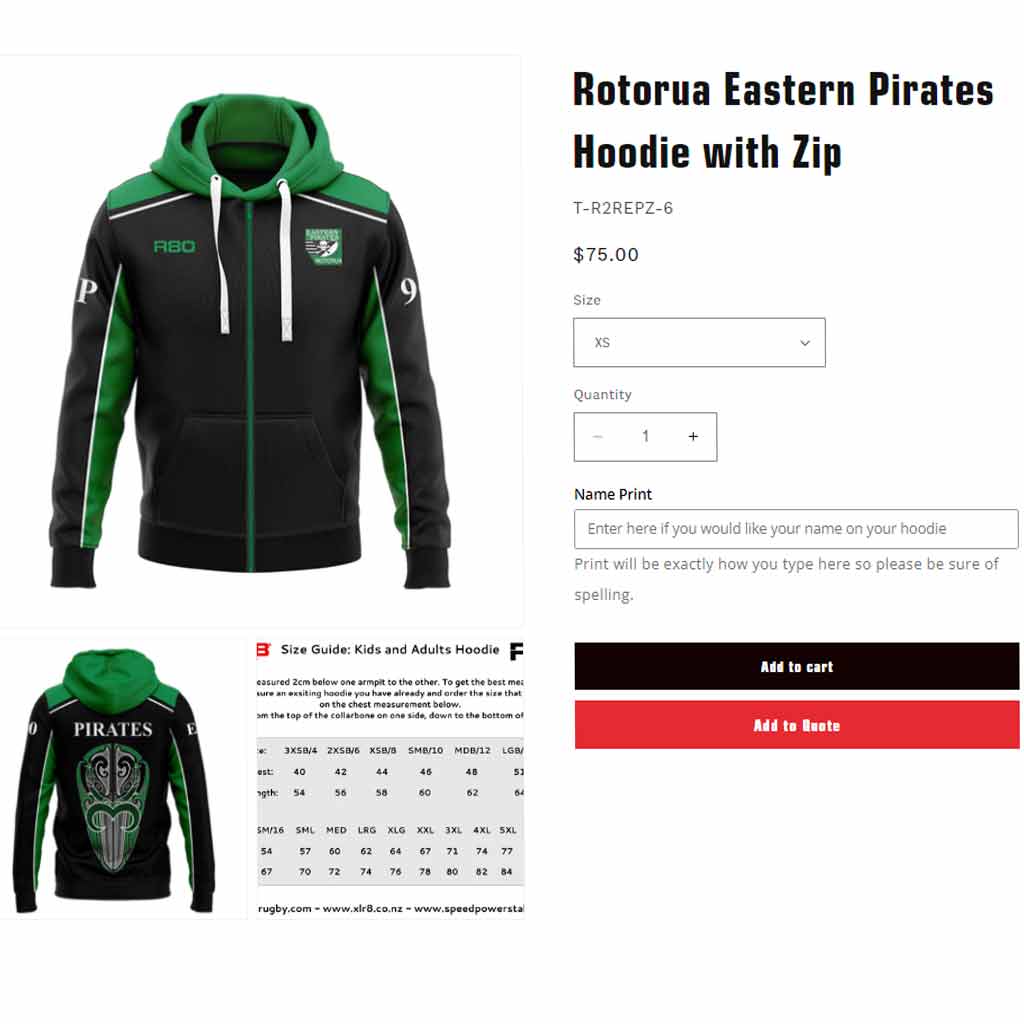Viewport: 1024px width, 1024px height.
Task: Click the R80 logo on hoodie front
Action: (174, 246)
